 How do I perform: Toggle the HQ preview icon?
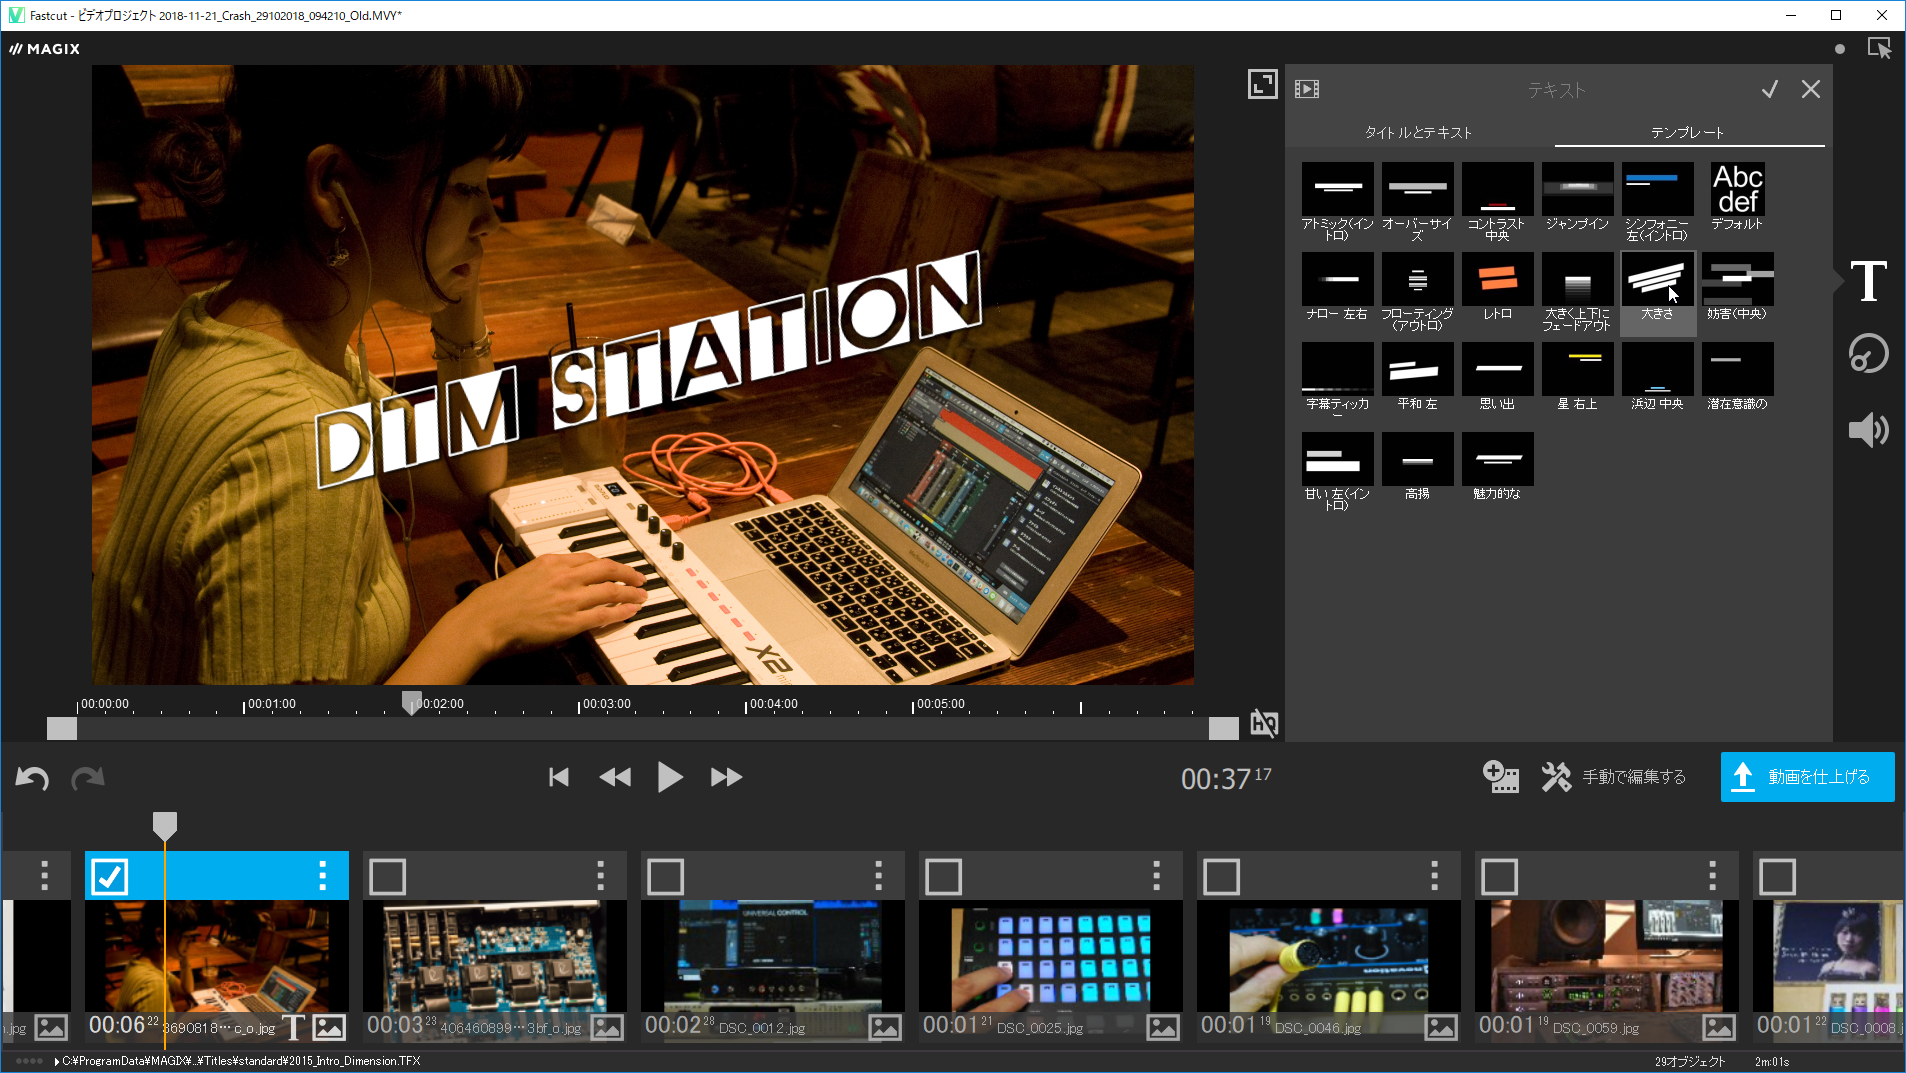pyautogui.click(x=1264, y=723)
